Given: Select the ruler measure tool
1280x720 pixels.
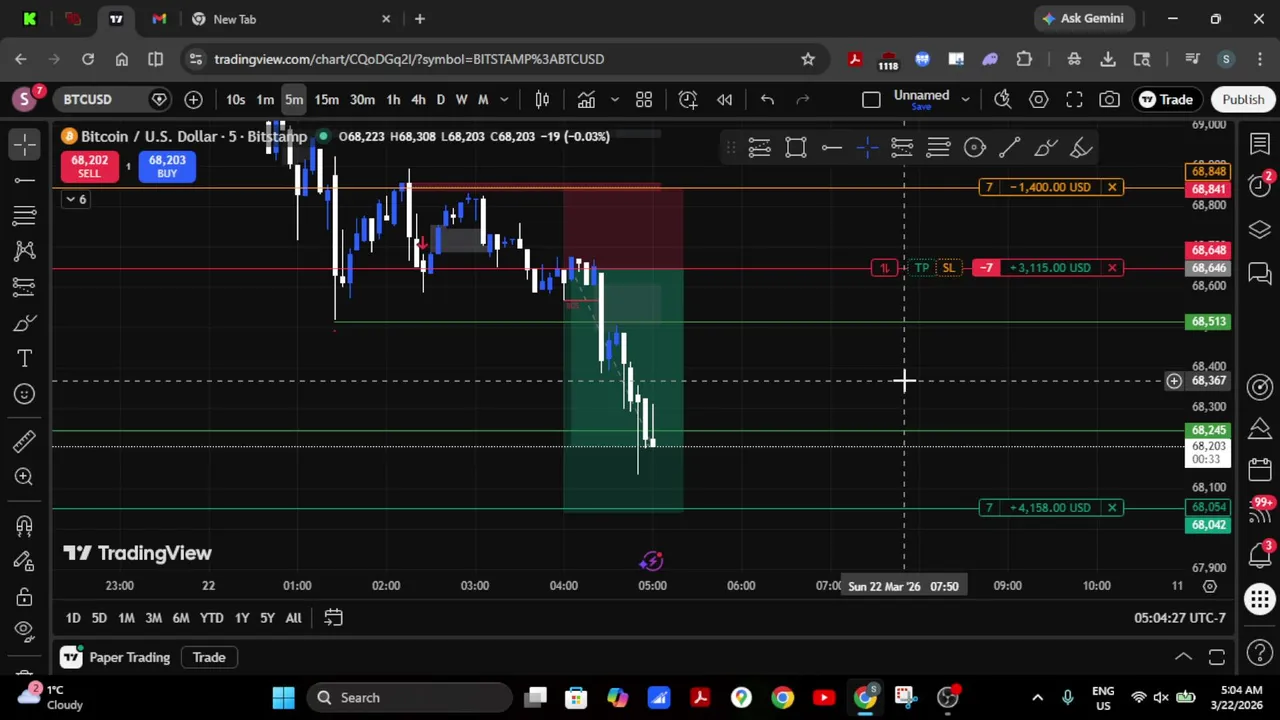Looking at the screenshot, I should pos(25,441).
